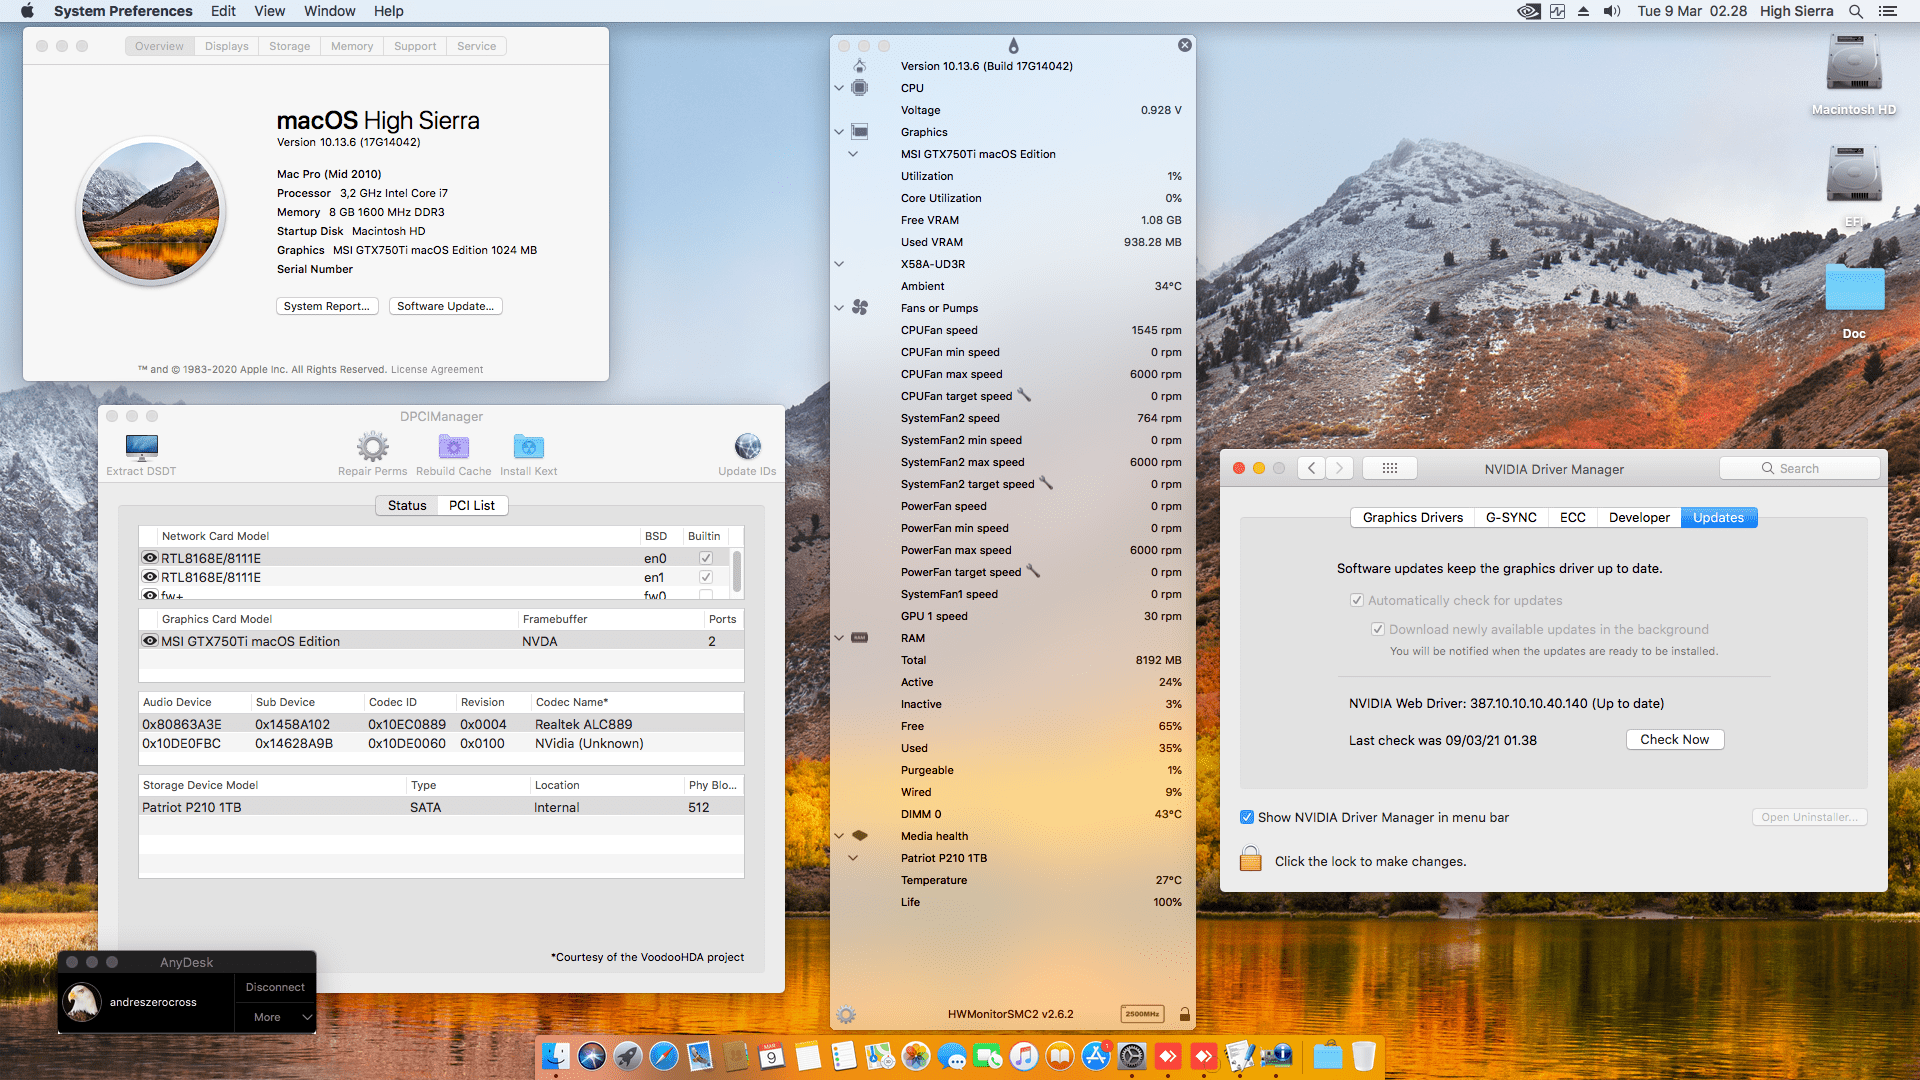
Task: Click the System Report... button
Action: [326, 306]
